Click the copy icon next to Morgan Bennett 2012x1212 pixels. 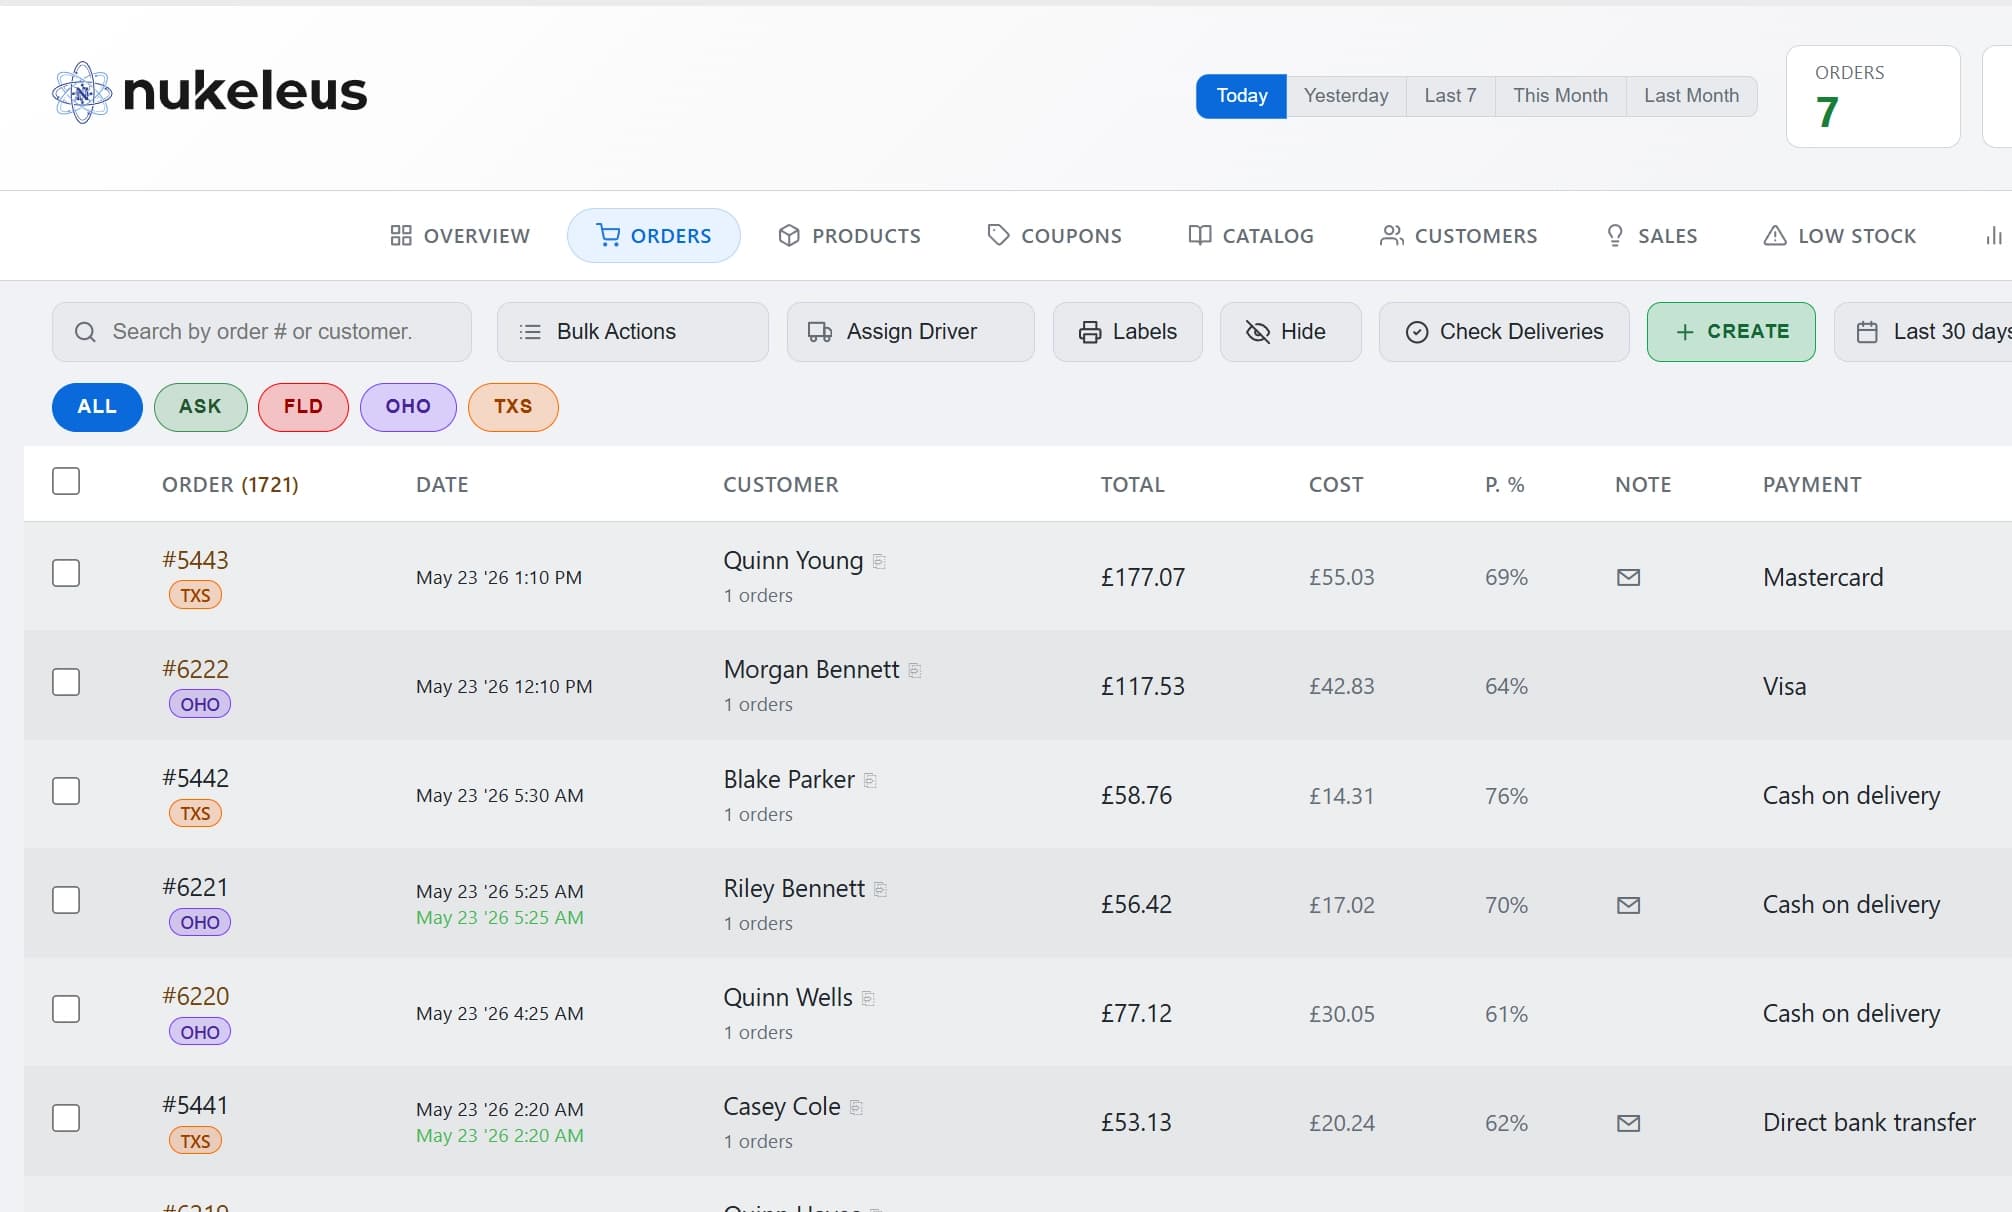(x=914, y=671)
